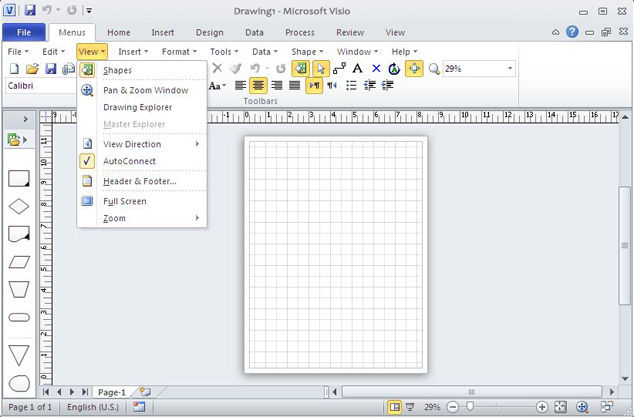This screenshot has height=417, width=634.
Task: Click the Delete X icon in the toolbar
Action: click(x=218, y=68)
